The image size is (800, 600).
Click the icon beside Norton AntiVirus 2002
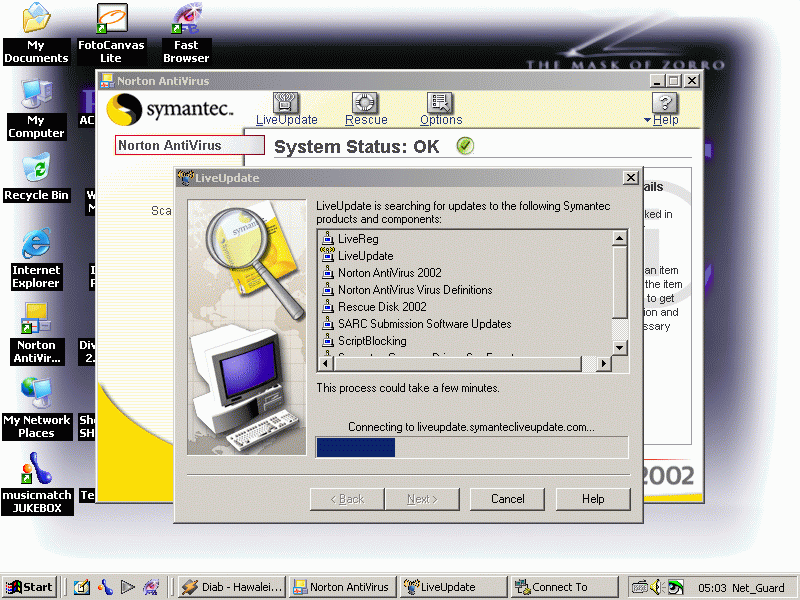pos(328,272)
